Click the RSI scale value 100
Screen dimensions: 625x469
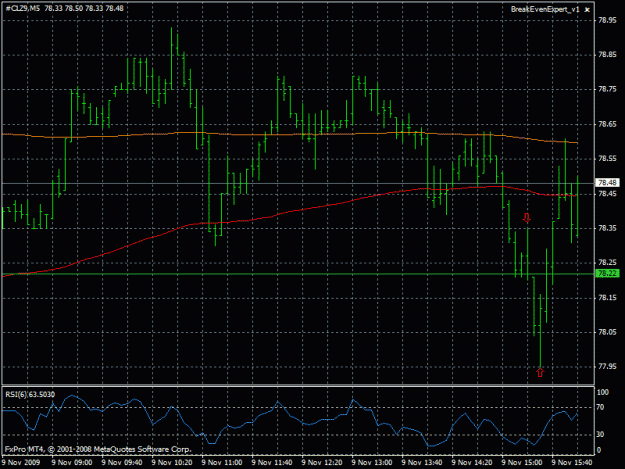point(603,392)
